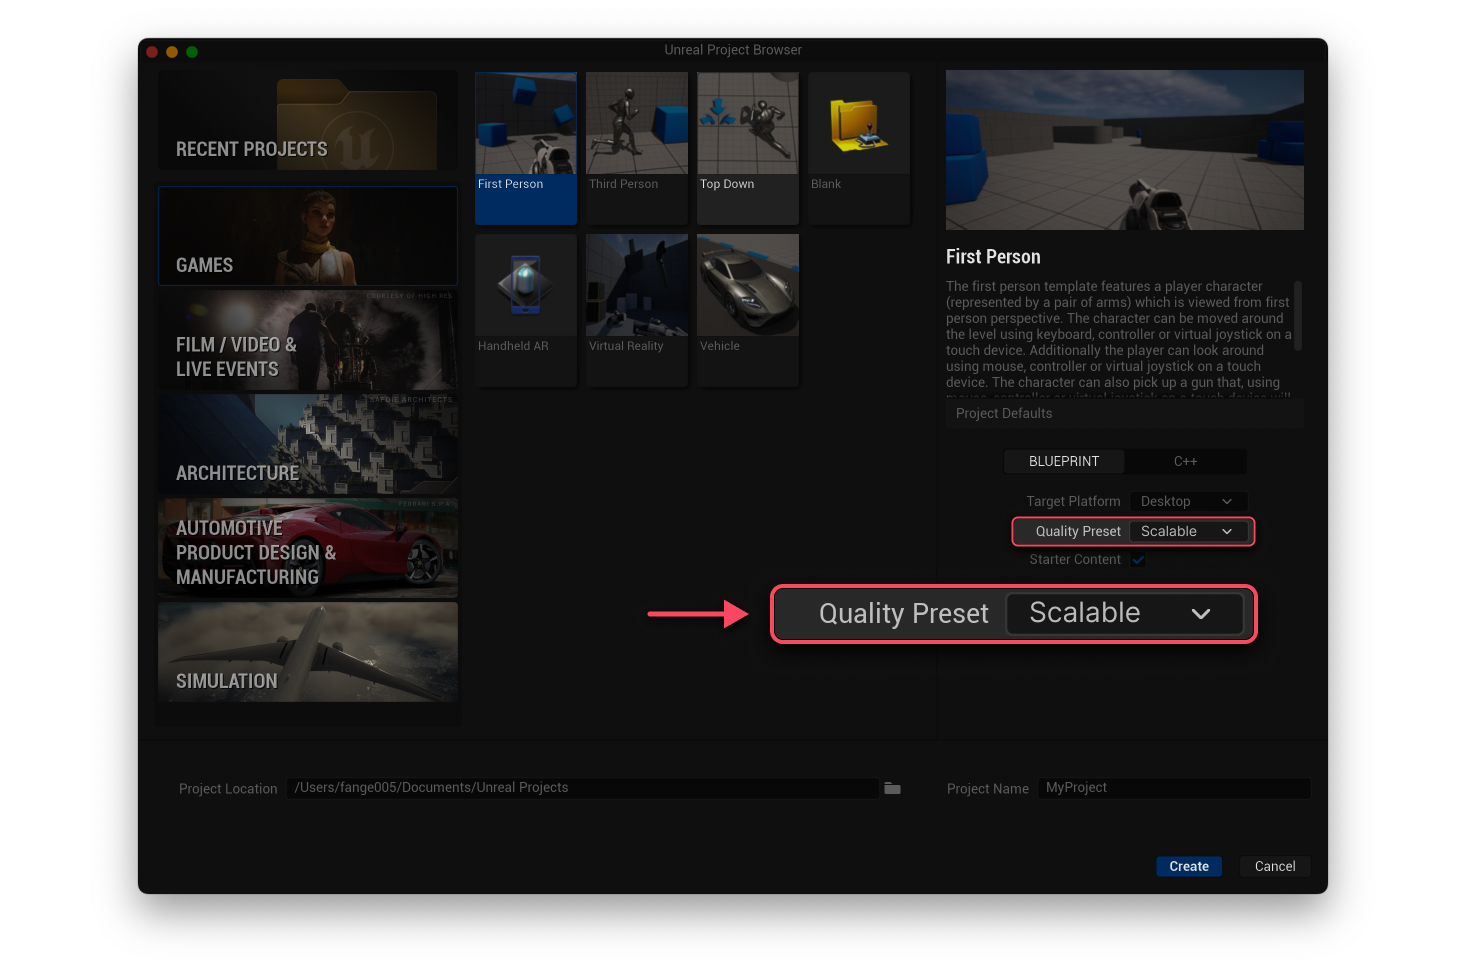Pick the Blank template
Viewport: 1466px width, 968px height.
tap(859, 148)
